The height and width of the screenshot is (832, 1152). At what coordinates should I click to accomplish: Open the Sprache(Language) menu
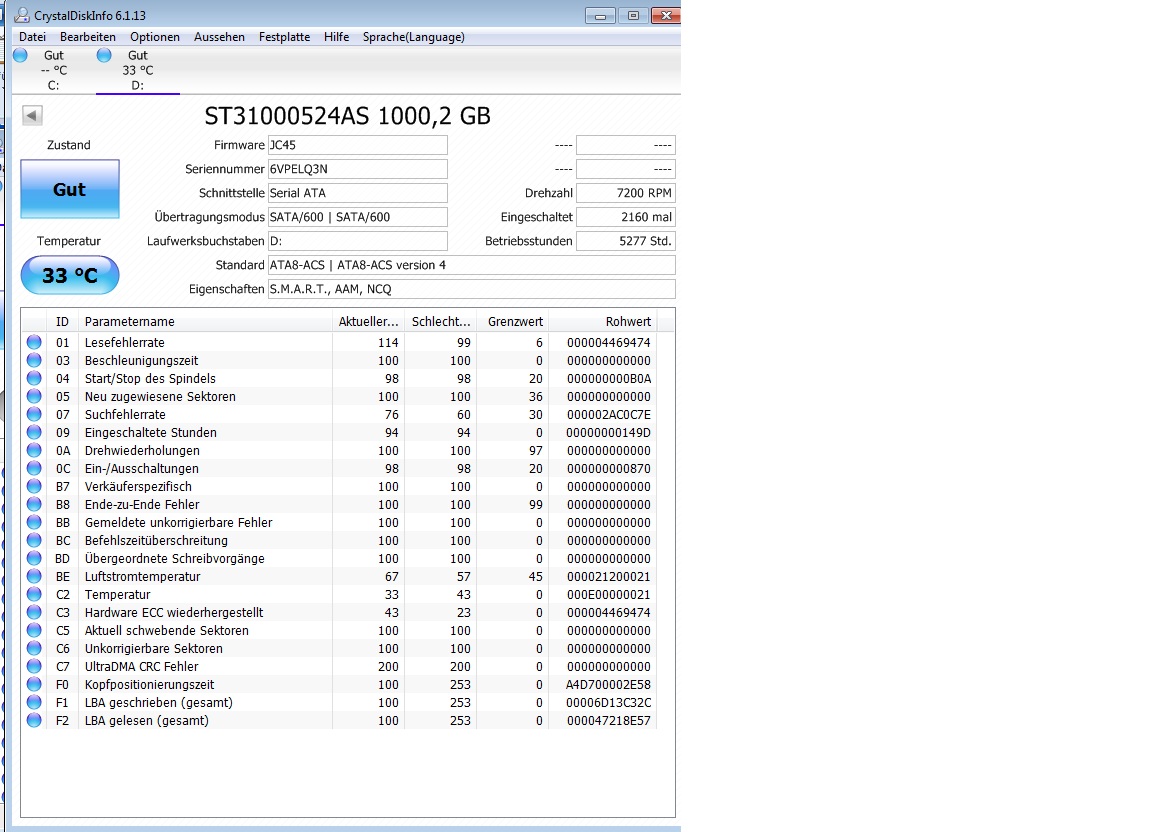(x=414, y=37)
